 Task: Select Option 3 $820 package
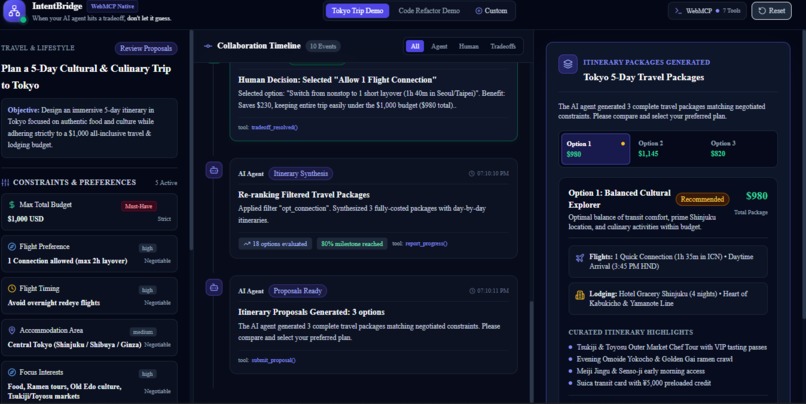pyautogui.click(x=740, y=149)
